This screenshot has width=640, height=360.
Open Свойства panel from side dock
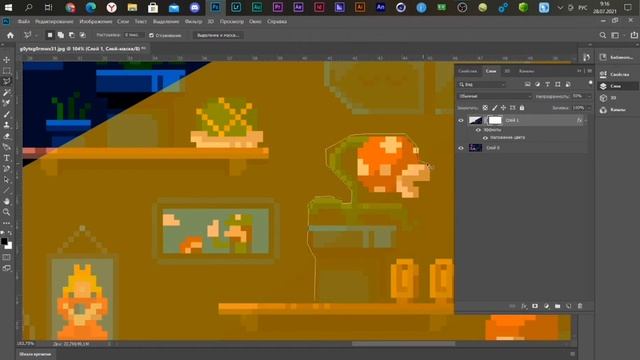615,74
